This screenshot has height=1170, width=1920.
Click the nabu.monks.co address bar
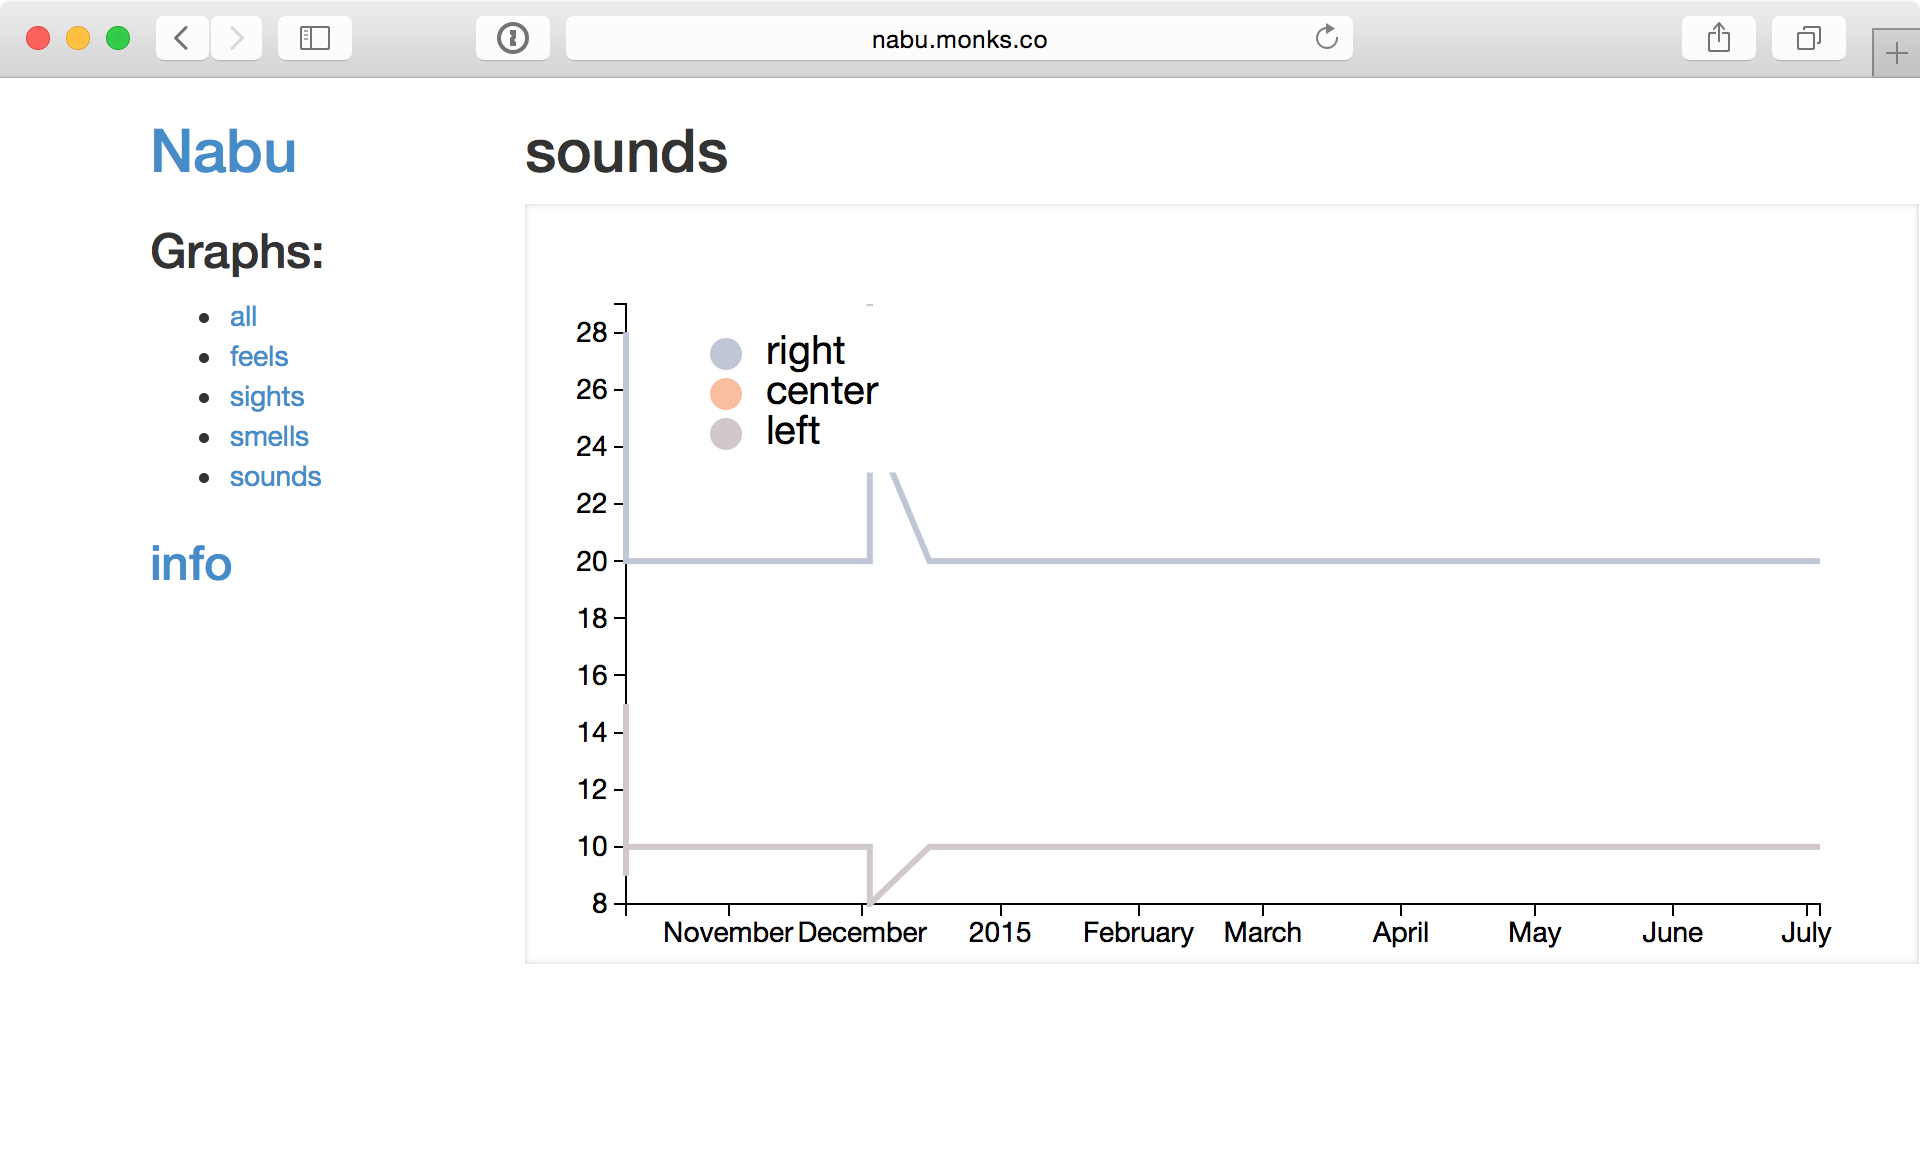(x=959, y=39)
